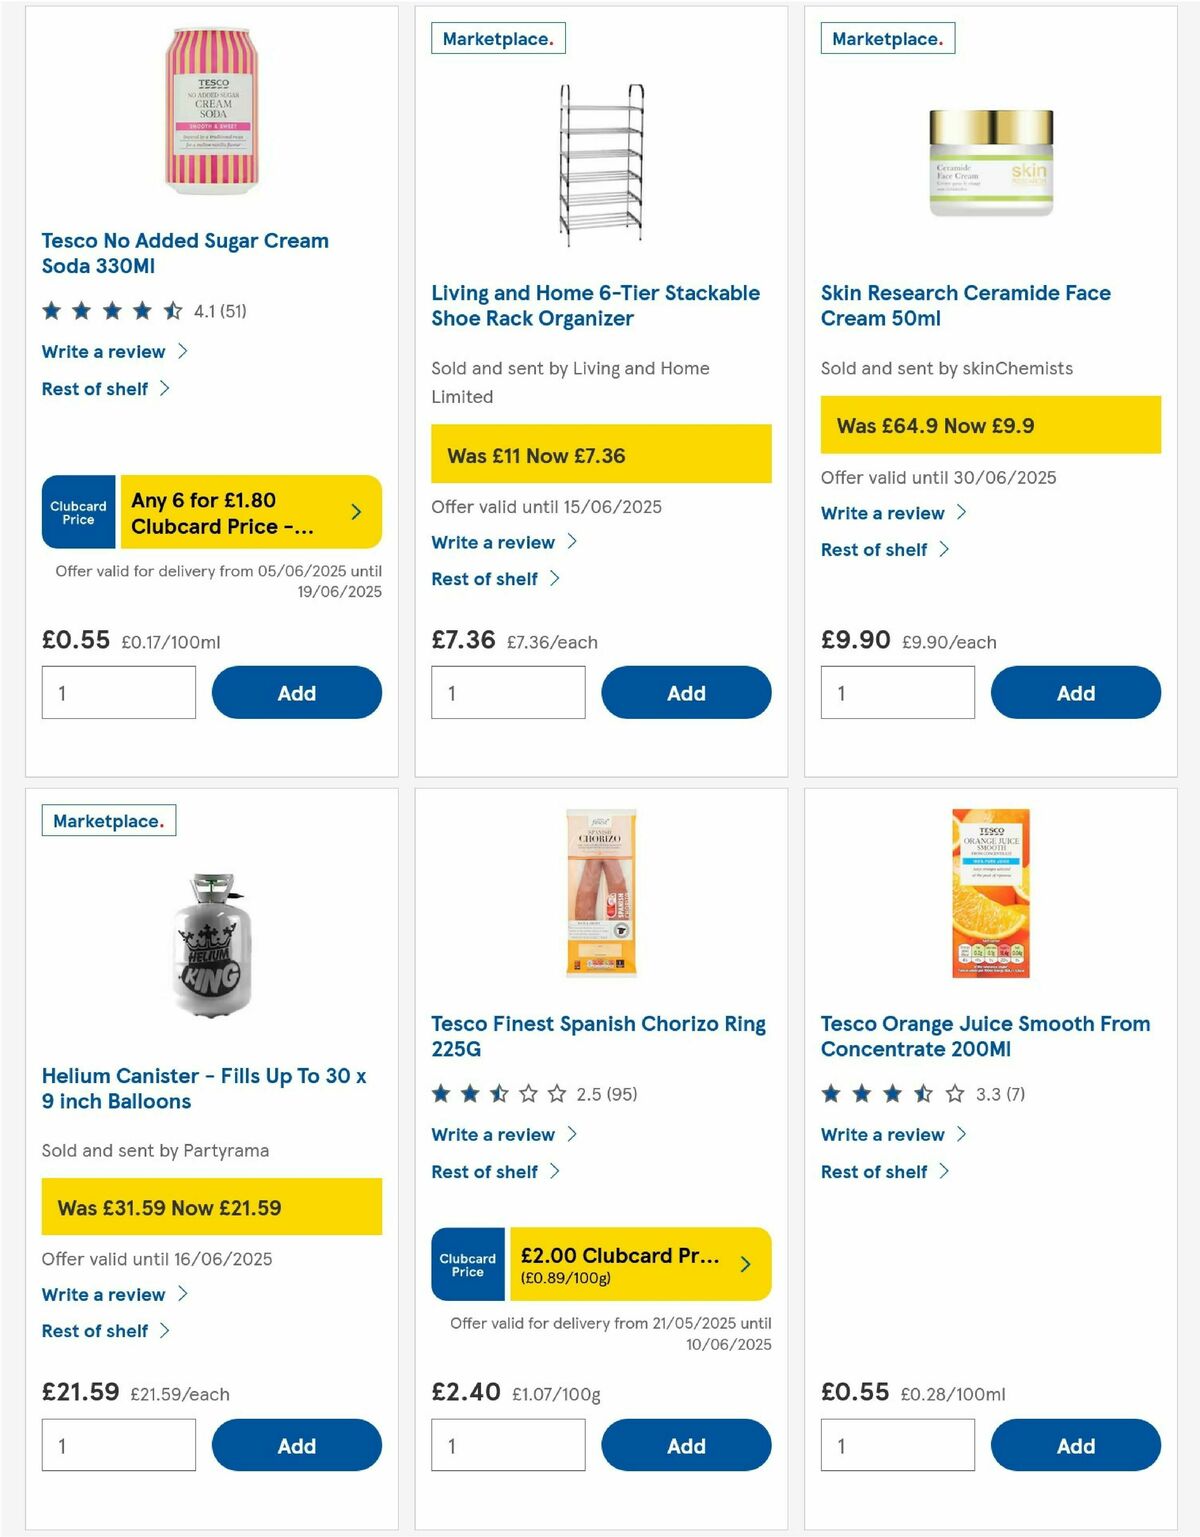Screen dimensions: 1200x1537
Task: Add the Helium Canister to basket
Action: [x=296, y=1445]
